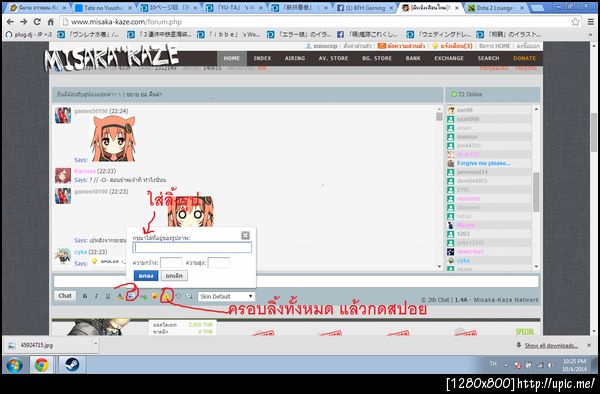Click cyka username at 22:23 message
The width and height of the screenshot is (600, 394).
coord(80,252)
